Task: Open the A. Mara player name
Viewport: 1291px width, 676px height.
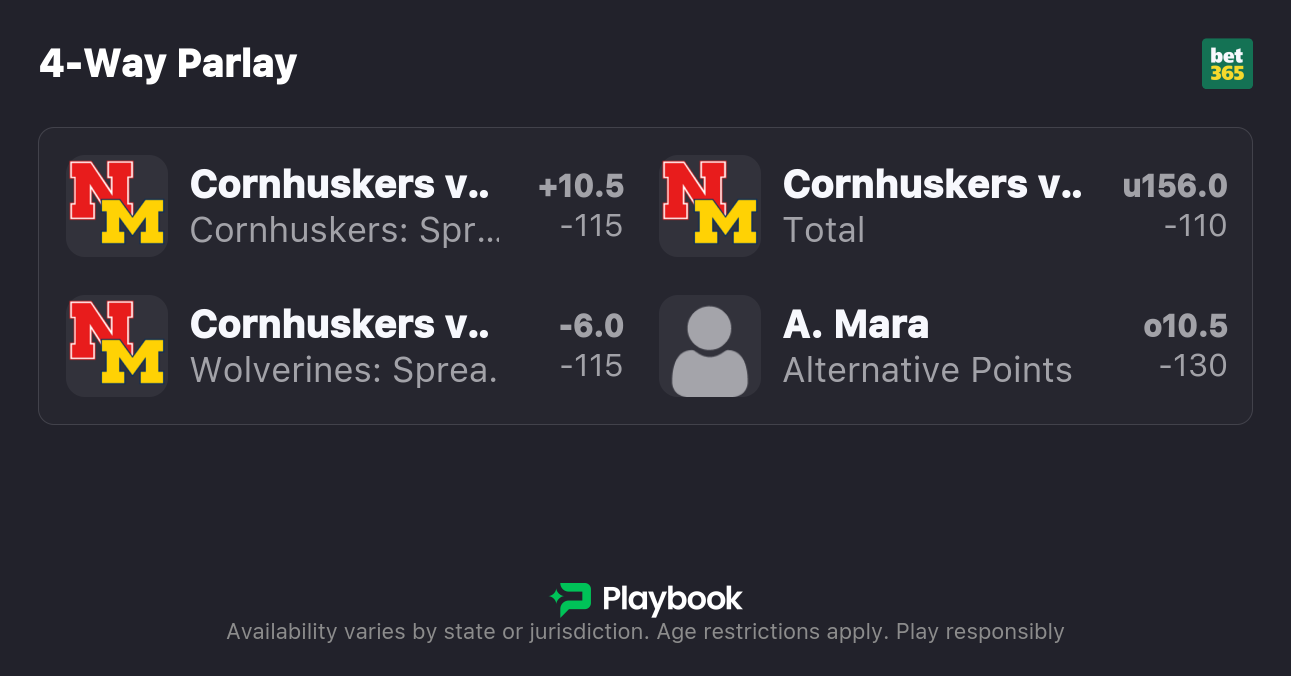Action: click(x=856, y=324)
